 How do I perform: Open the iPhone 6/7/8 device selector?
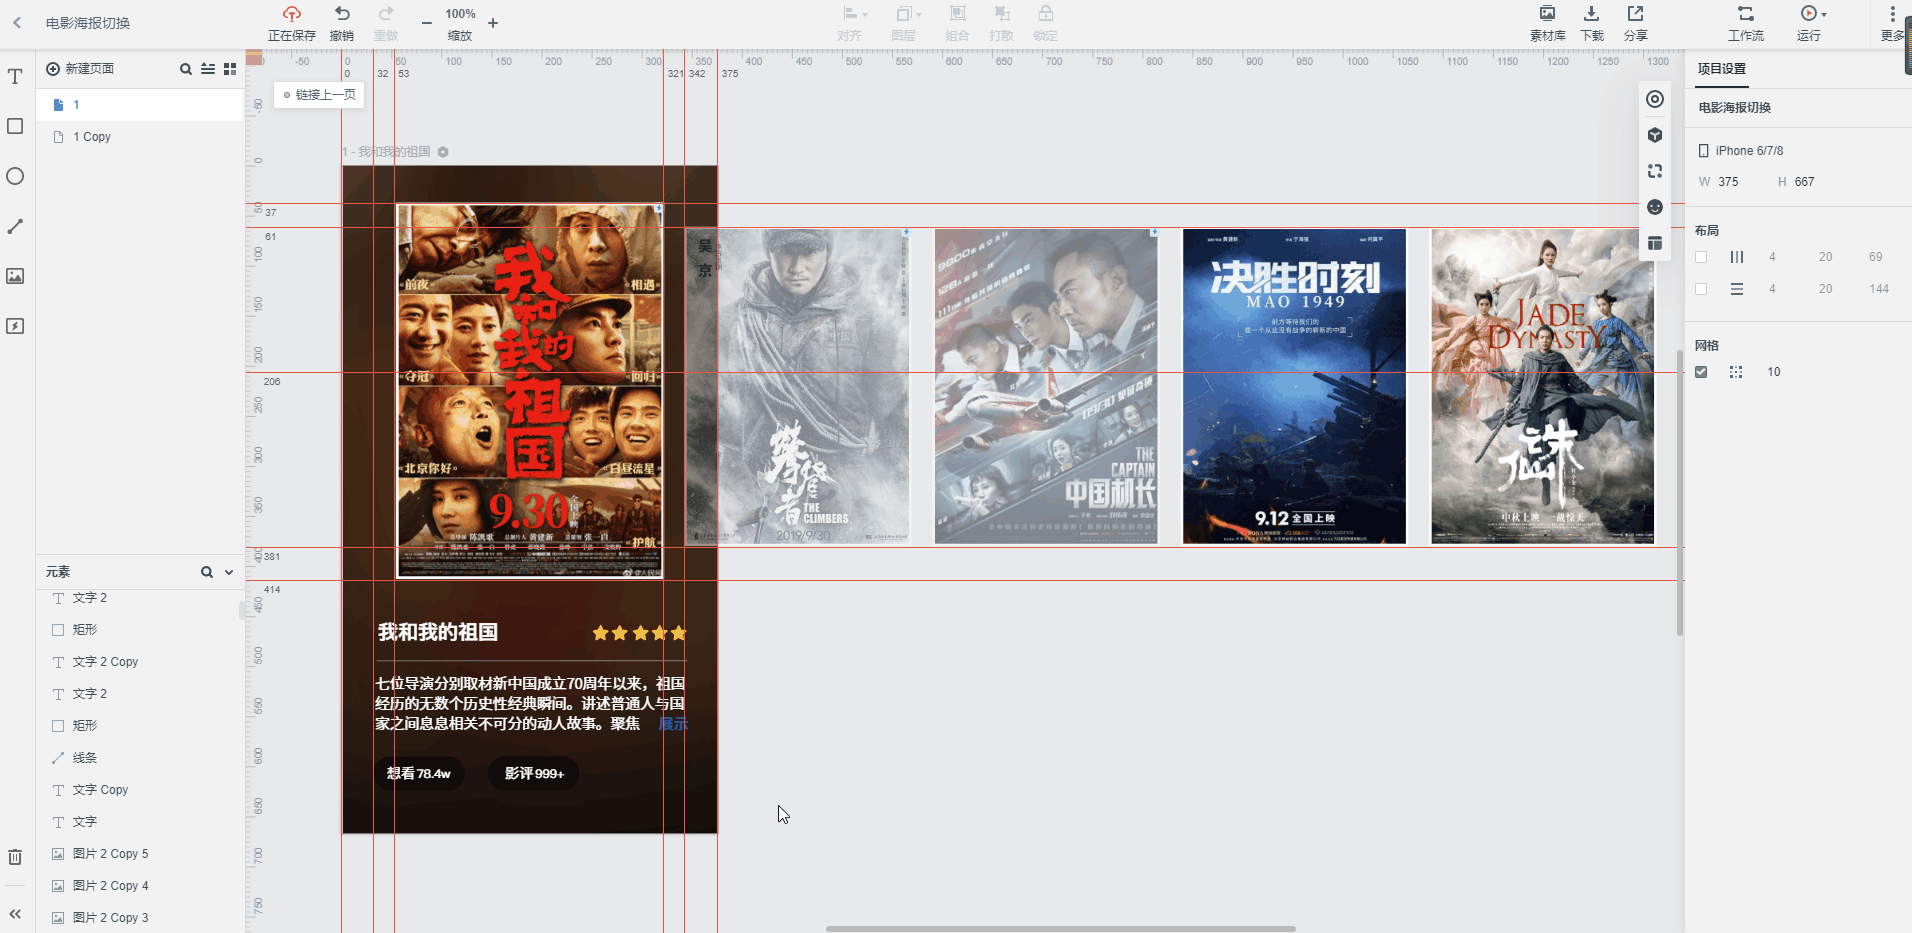coord(1741,151)
